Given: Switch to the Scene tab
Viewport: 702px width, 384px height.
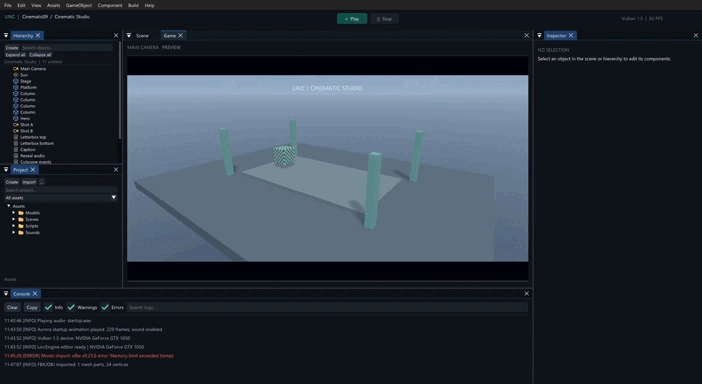Looking at the screenshot, I should 142,35.
